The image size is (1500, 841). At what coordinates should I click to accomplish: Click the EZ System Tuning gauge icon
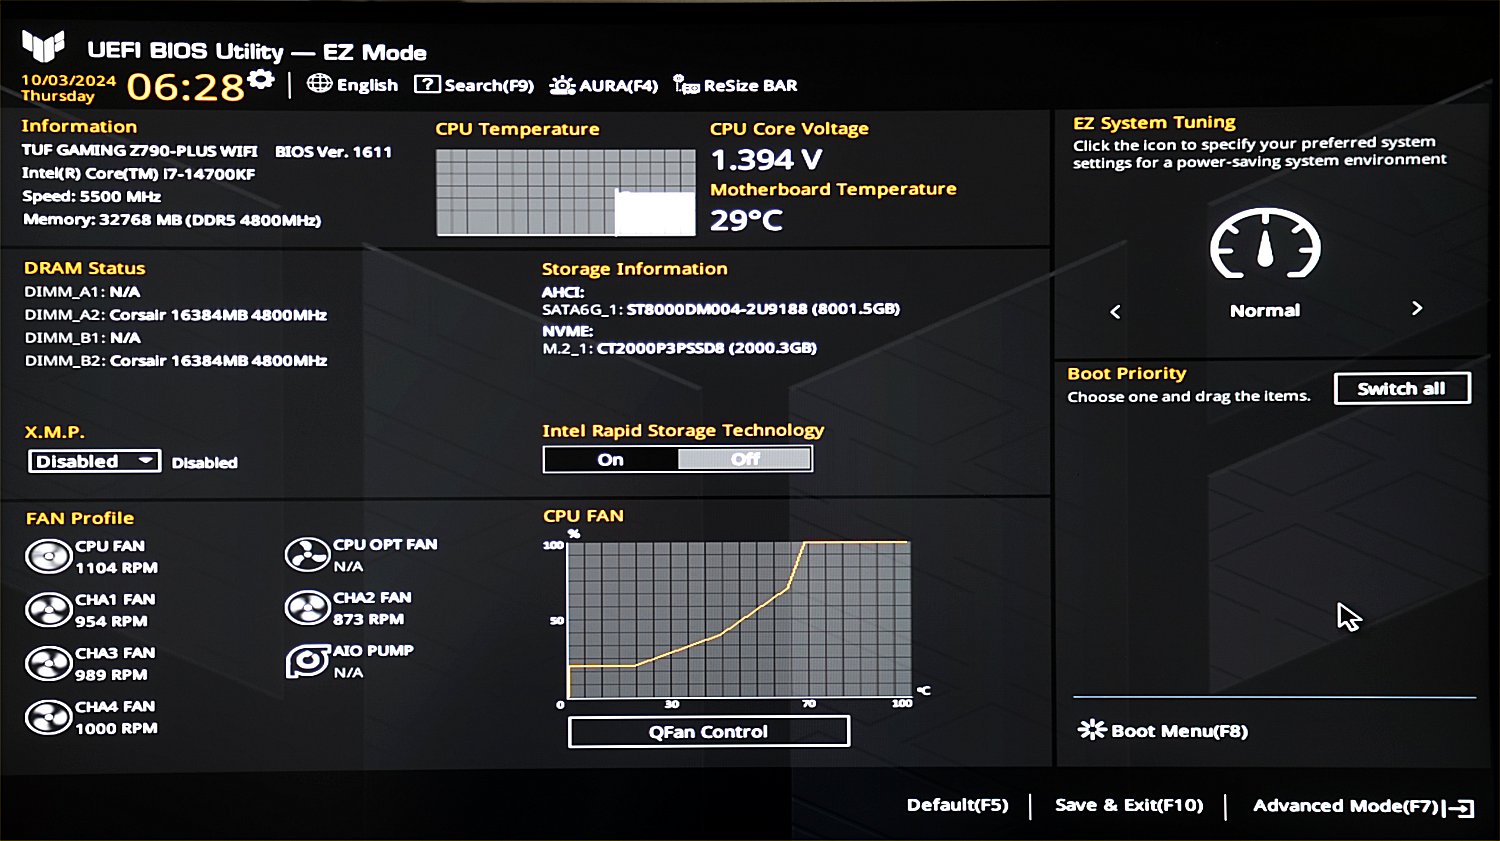1265,243
